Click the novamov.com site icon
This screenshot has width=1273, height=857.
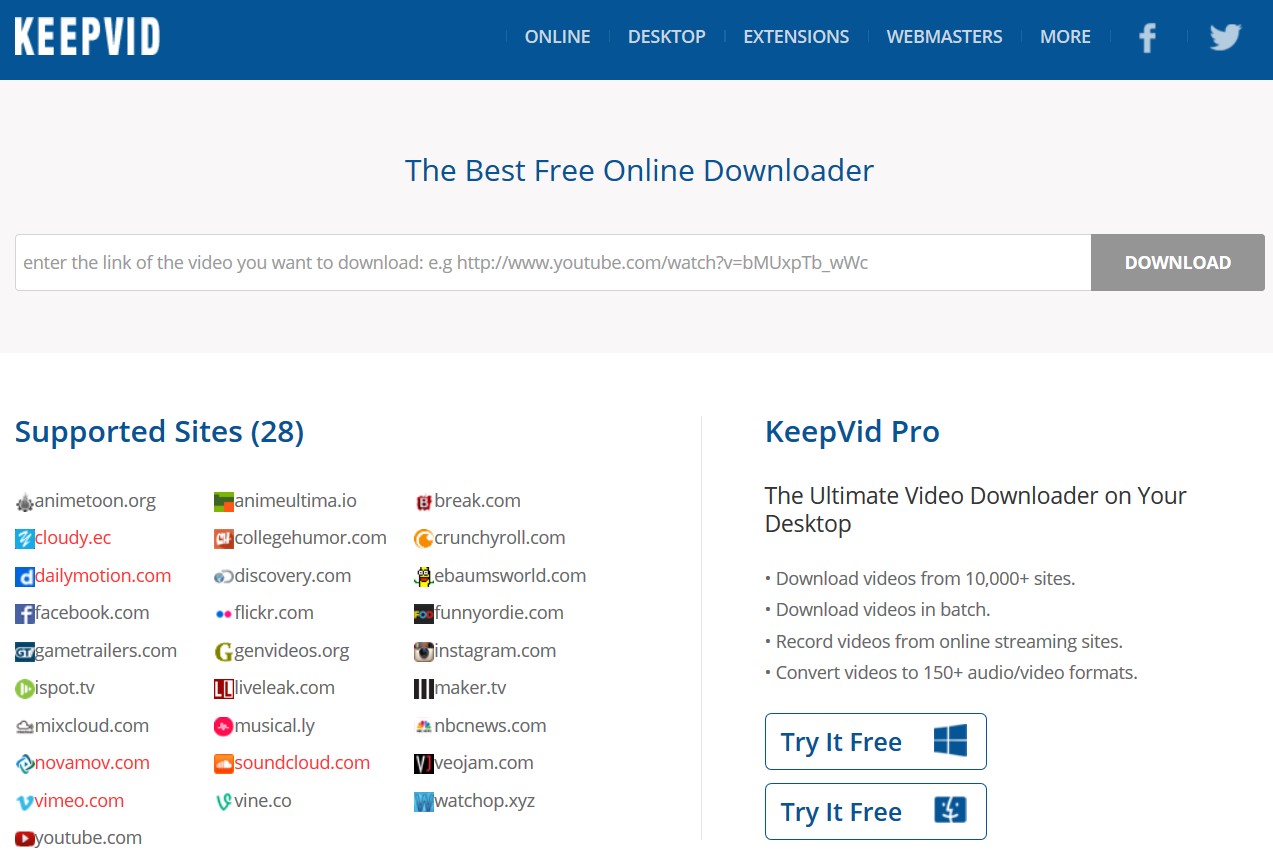[x=25, y=764]
